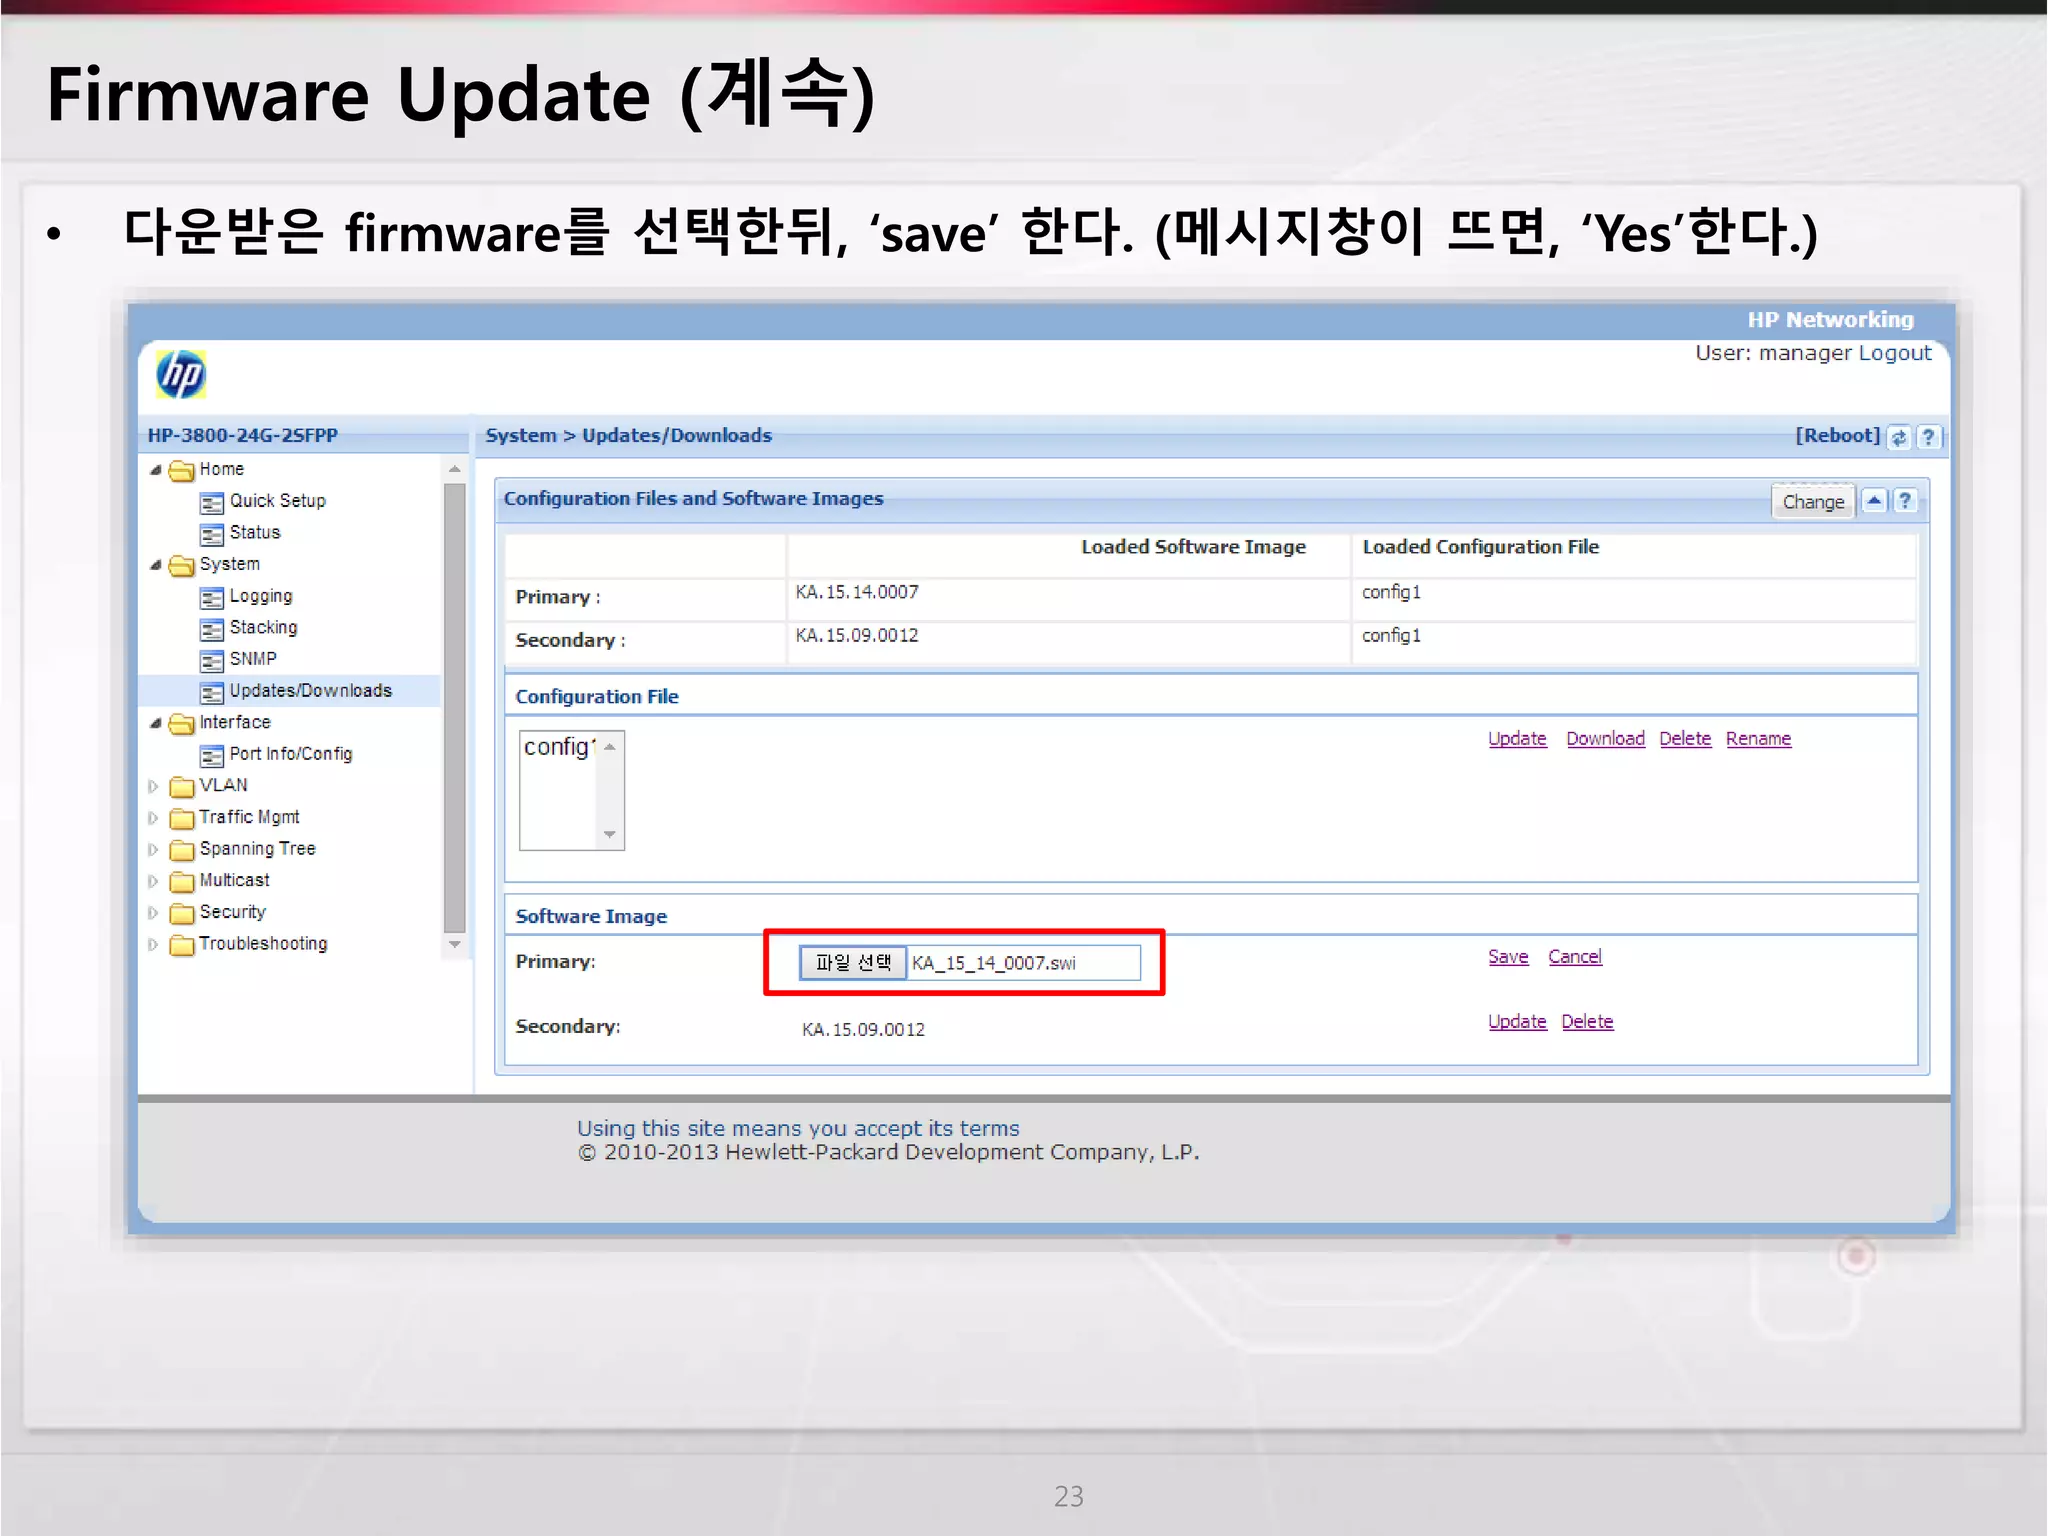Collapse panel with the up-arrow icon by Change
This screenshot has height=1536, width=2048.
coord(1874,501)
